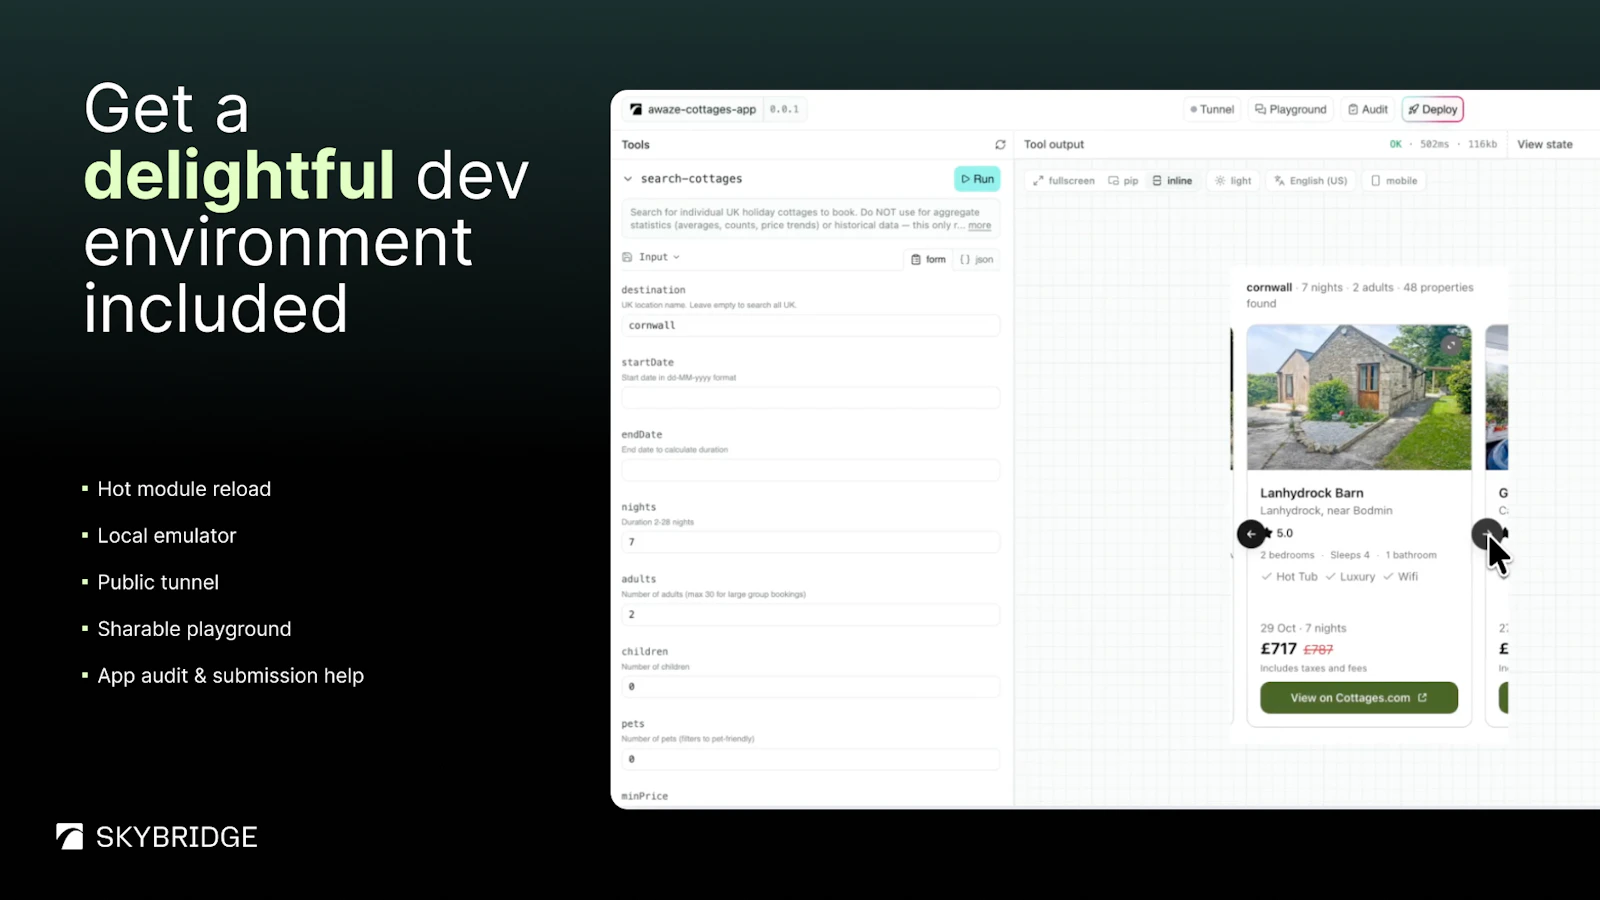The image size is (1600, 900).
Task: Click the 0.0.1 version badge
Action: coord(784,109)
